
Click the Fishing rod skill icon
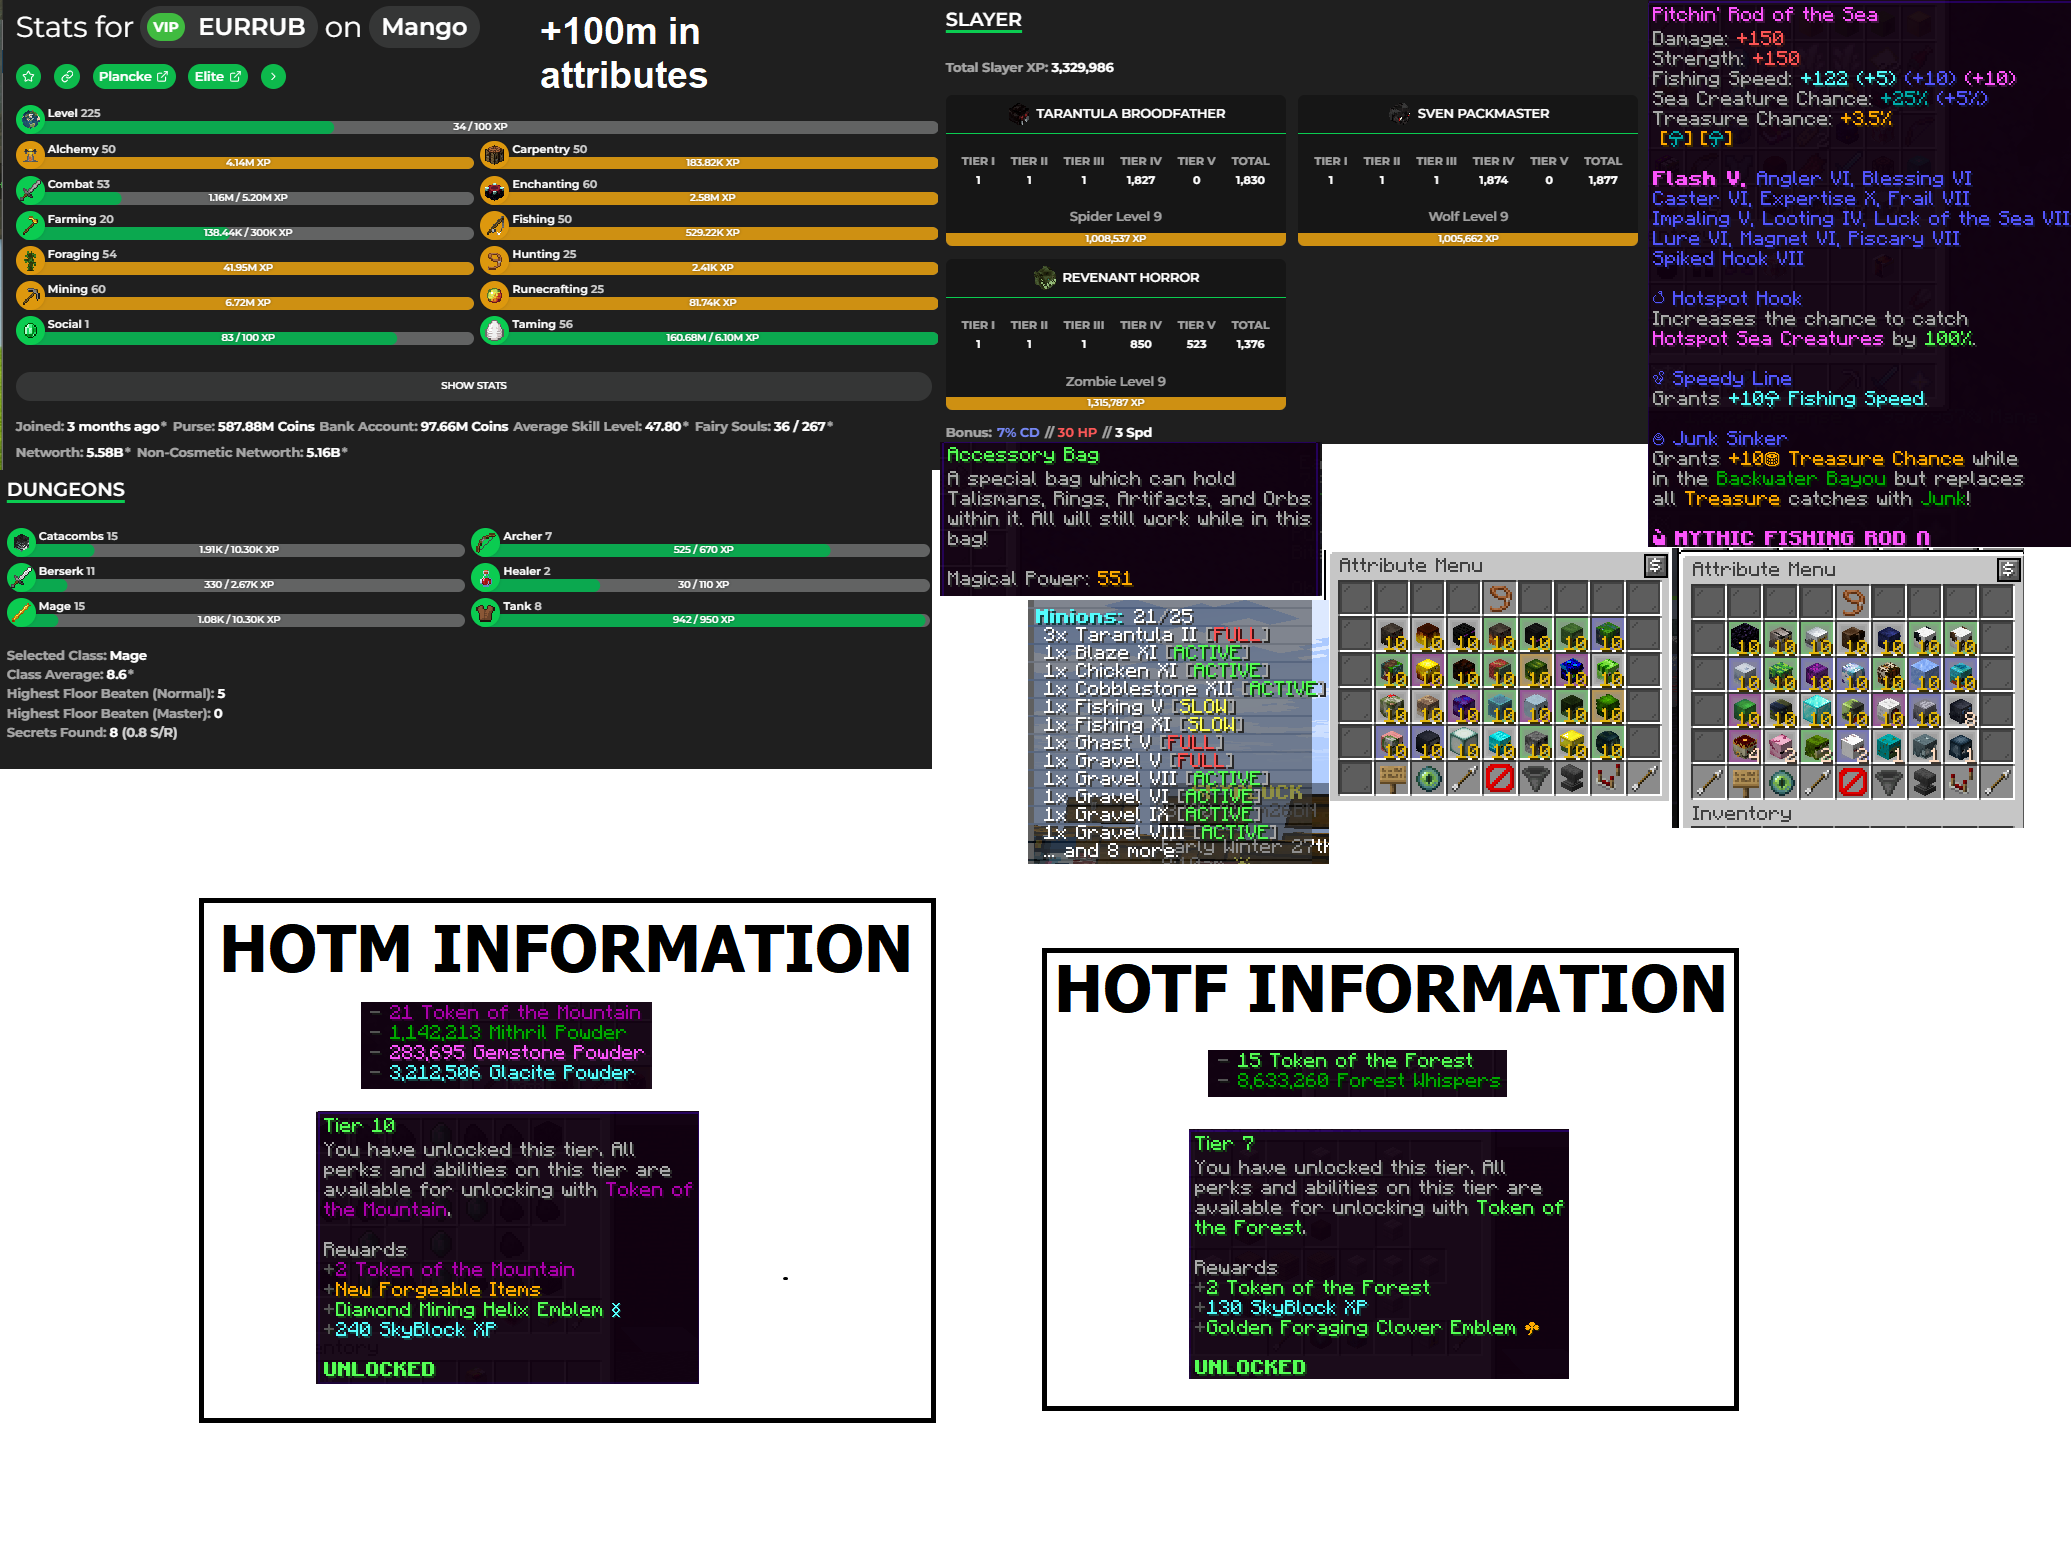494,225
